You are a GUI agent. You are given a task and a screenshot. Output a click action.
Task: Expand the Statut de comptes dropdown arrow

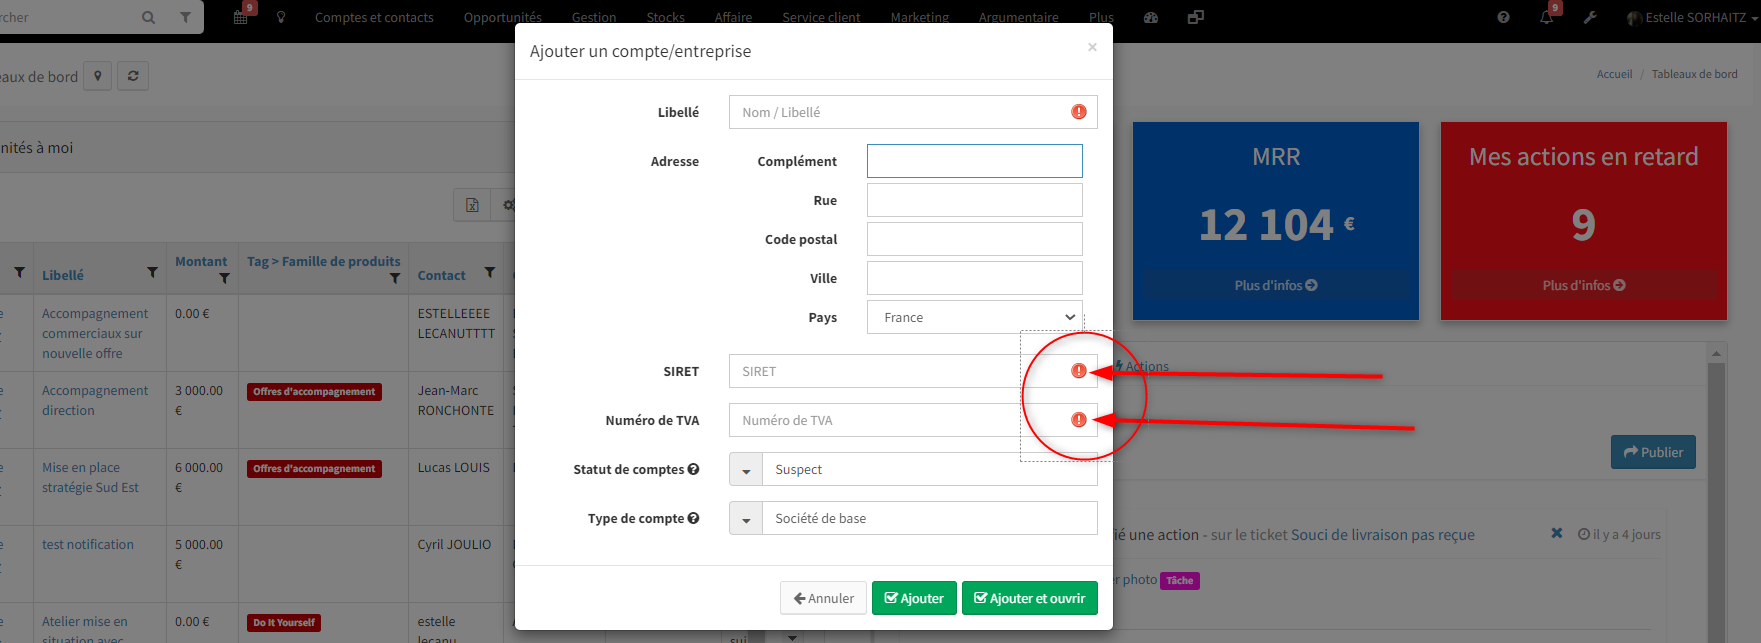[746, 470]
